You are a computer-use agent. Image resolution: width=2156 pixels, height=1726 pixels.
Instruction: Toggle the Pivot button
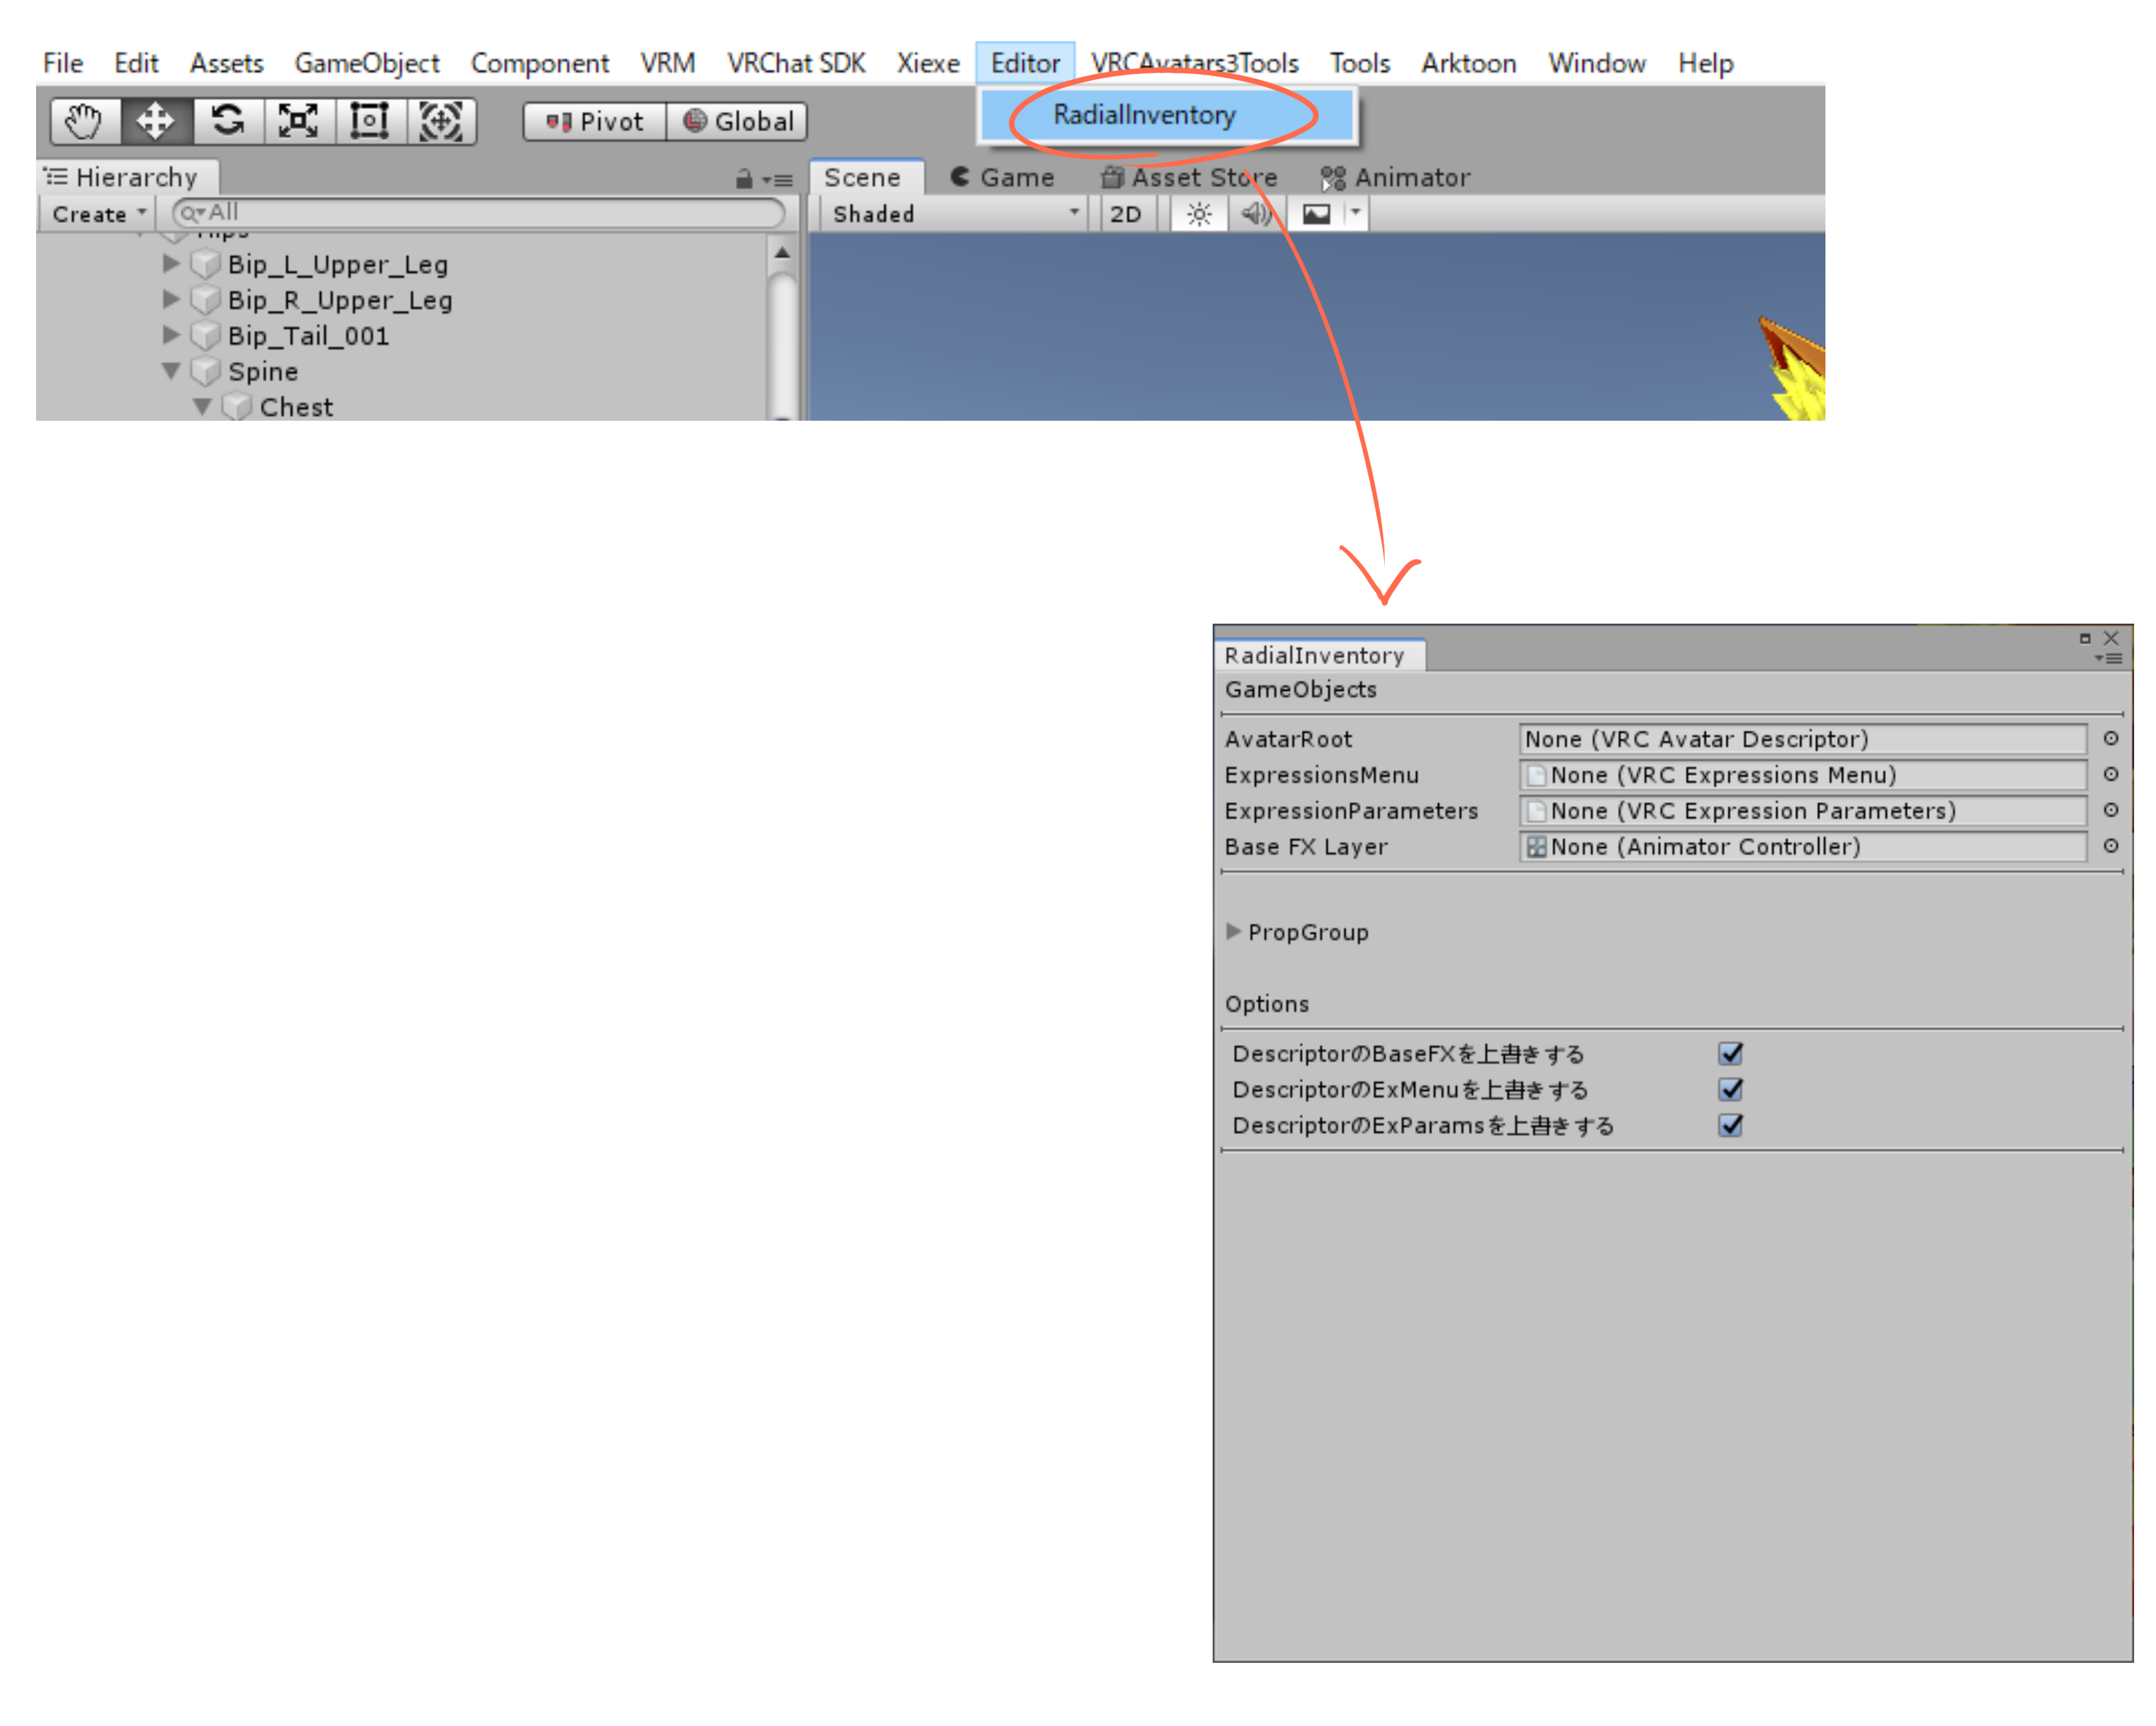pos(594,122)
